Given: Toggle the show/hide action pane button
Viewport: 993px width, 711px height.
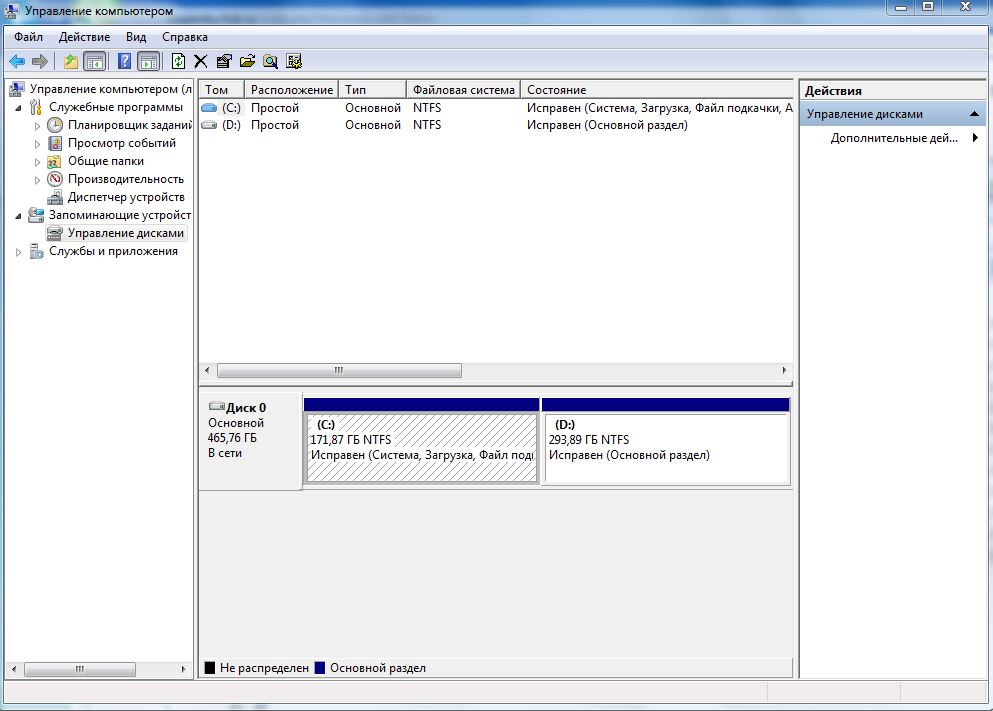Looking at the screenshot, I should [148, 61].
